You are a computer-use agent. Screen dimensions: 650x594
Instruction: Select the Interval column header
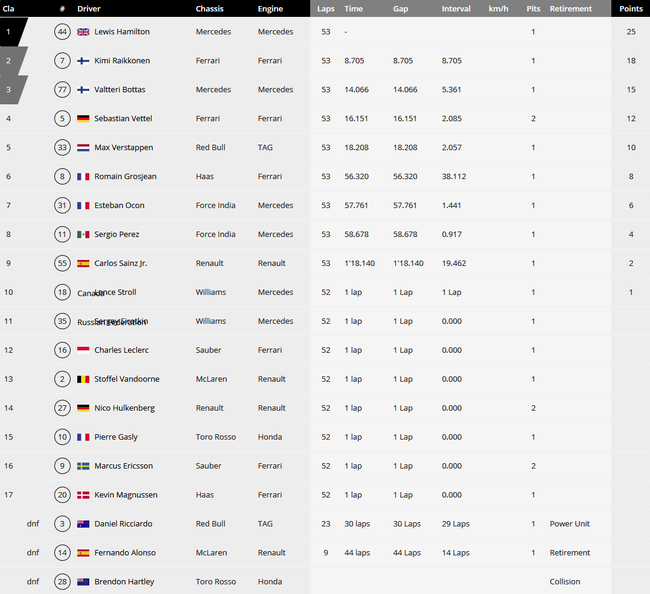click(x=456, y=8)
